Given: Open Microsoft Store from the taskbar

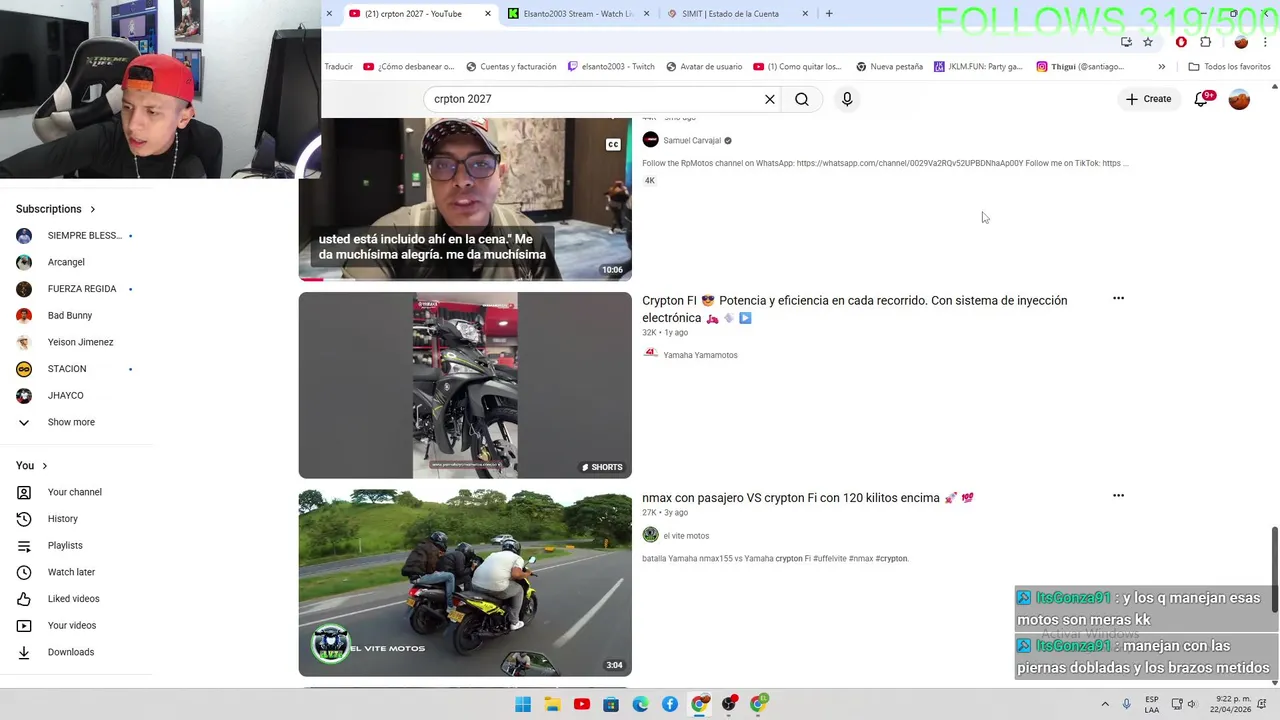Looking at the screenshot, I should 611,704.
